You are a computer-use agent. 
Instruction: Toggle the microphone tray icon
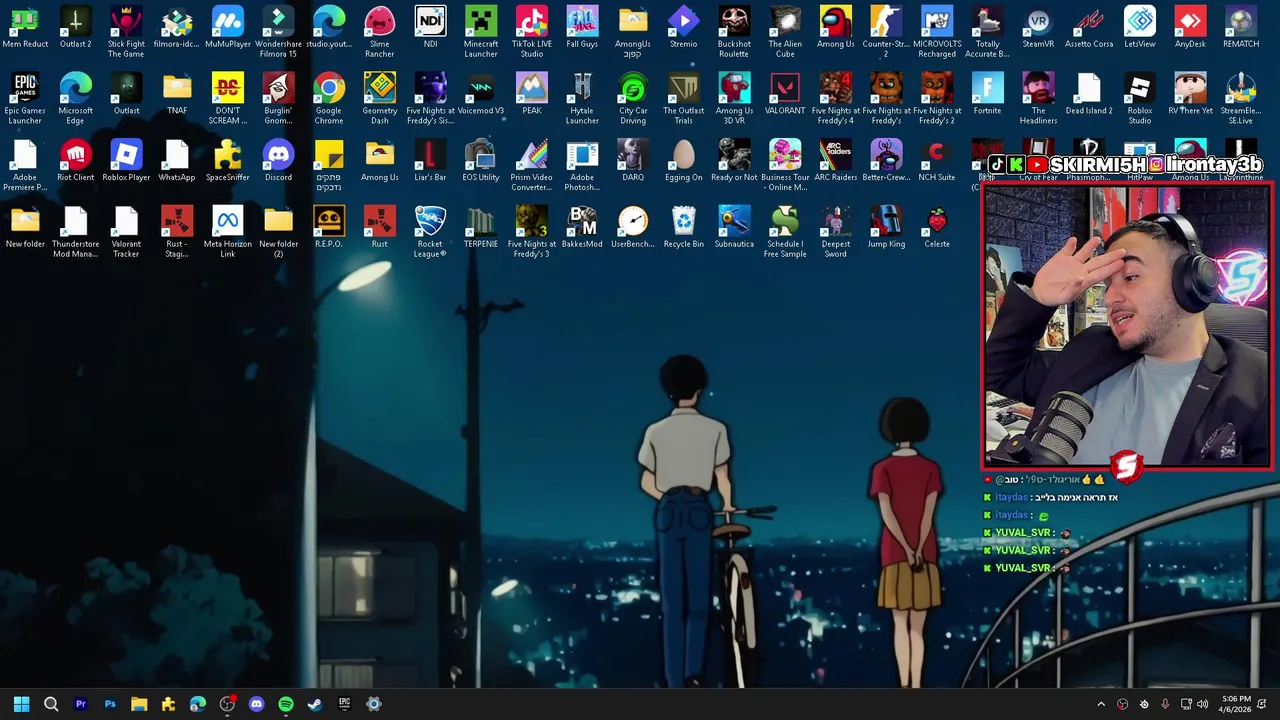tap(1165, 704)
